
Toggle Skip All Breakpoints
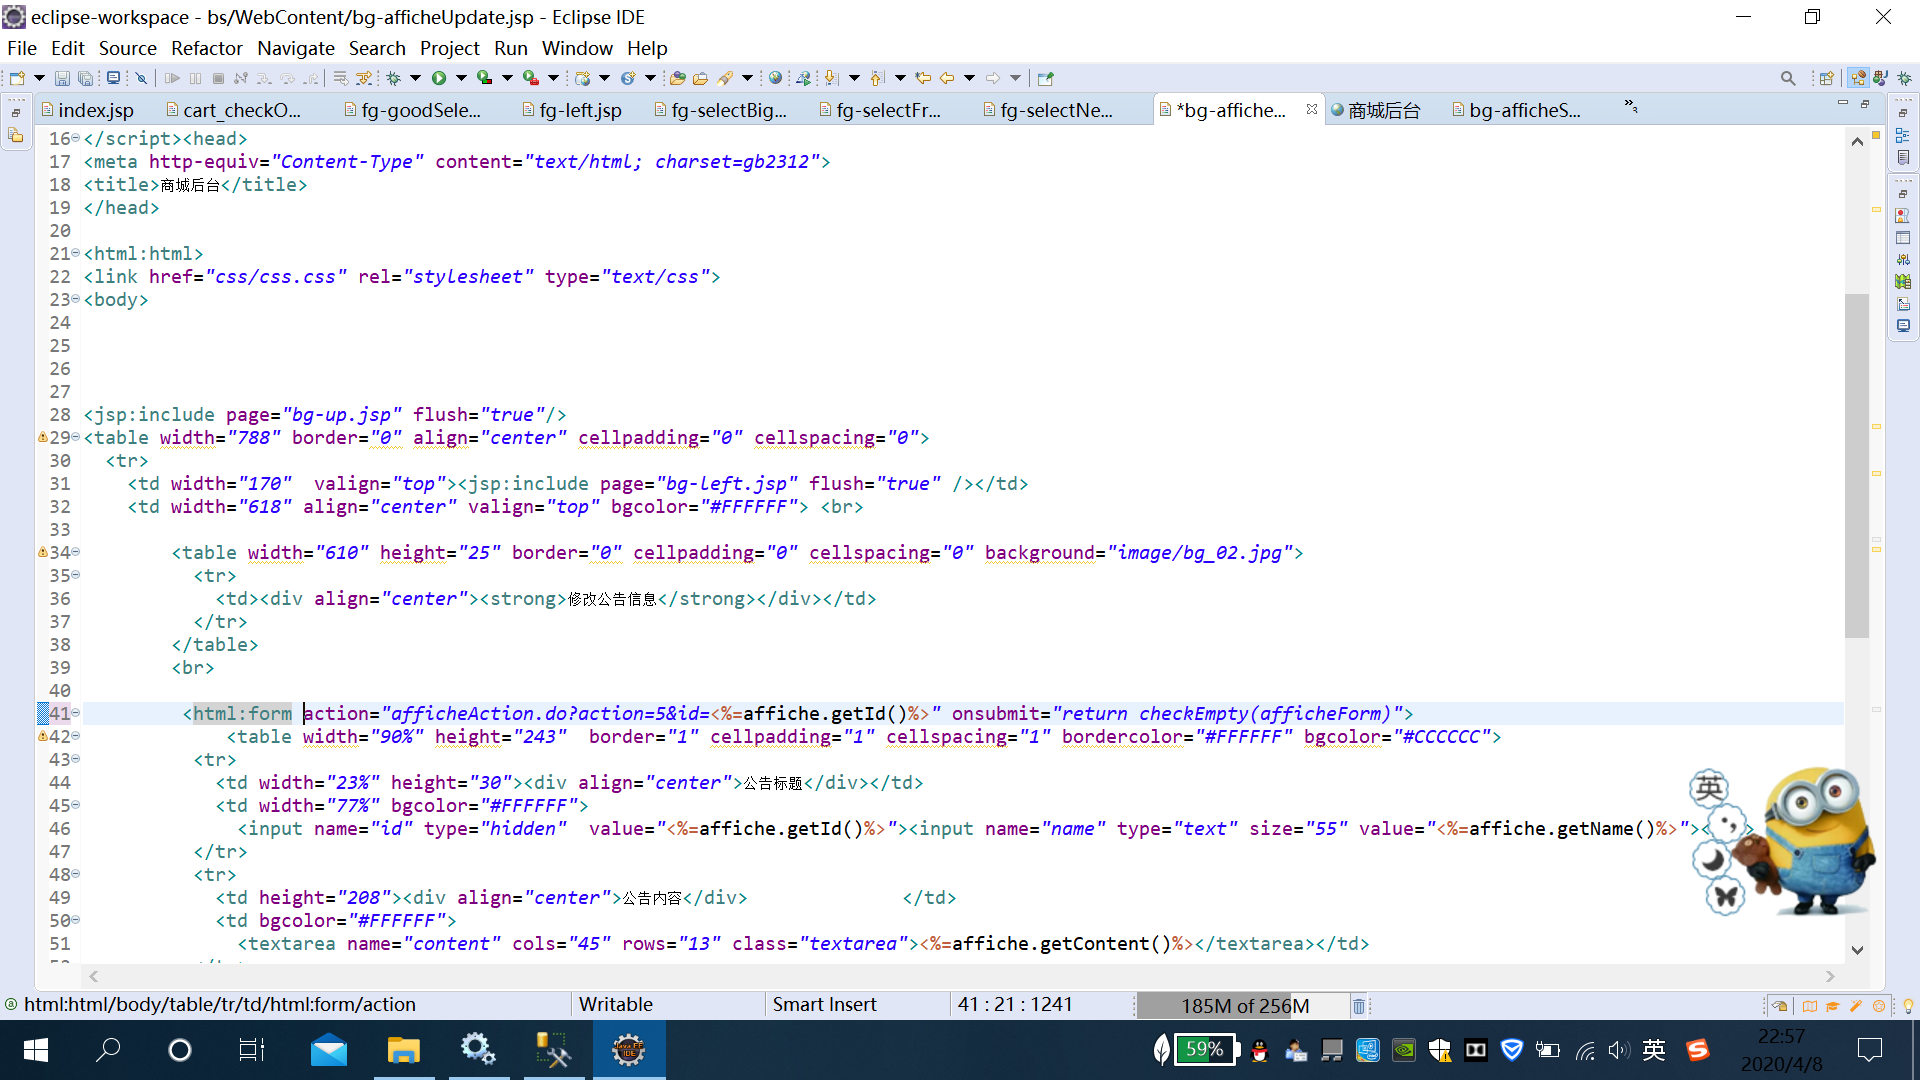(x=142, y=78)
